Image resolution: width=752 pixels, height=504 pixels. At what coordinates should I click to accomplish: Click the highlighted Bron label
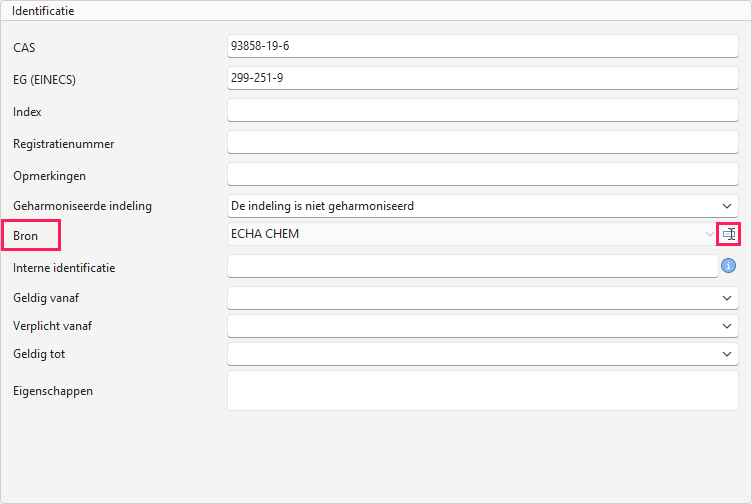25,235
